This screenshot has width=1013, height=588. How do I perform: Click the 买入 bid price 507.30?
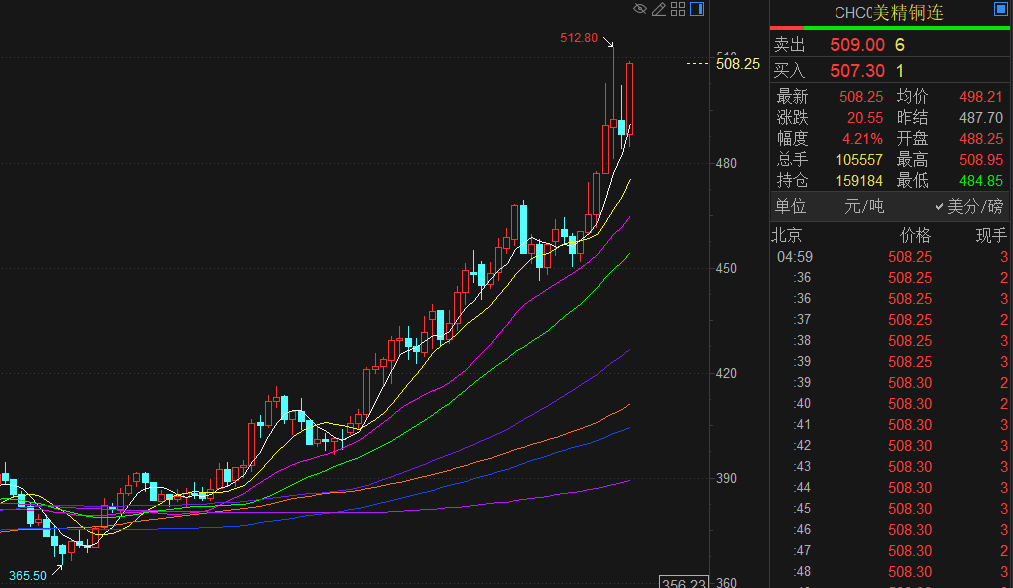857,70
